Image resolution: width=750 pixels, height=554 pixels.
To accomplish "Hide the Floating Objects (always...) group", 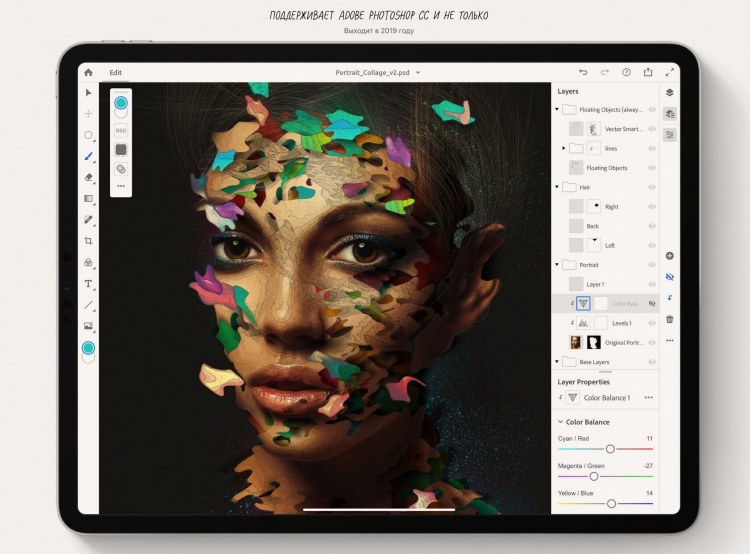I will pos(651,110).
